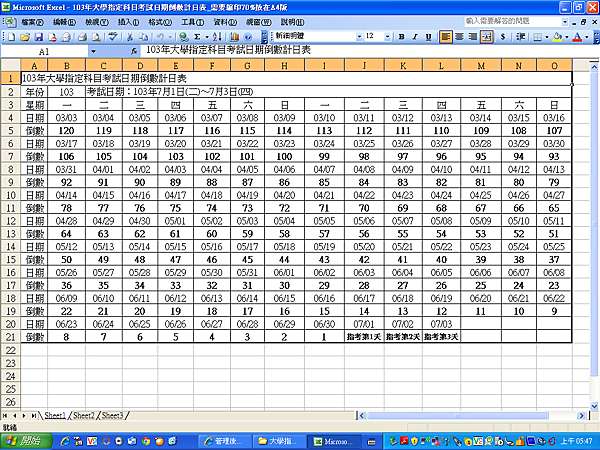Click the vertical scrollbar down arrow
The width and height of the screenshot is (600, 450).
coord(594,406)
